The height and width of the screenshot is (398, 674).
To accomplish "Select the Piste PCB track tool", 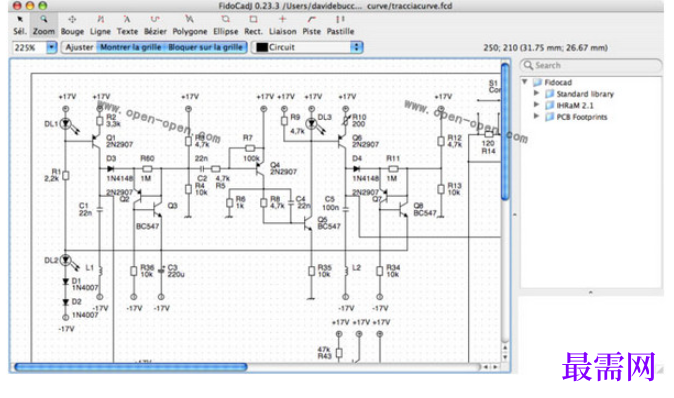I will point(312,25).
